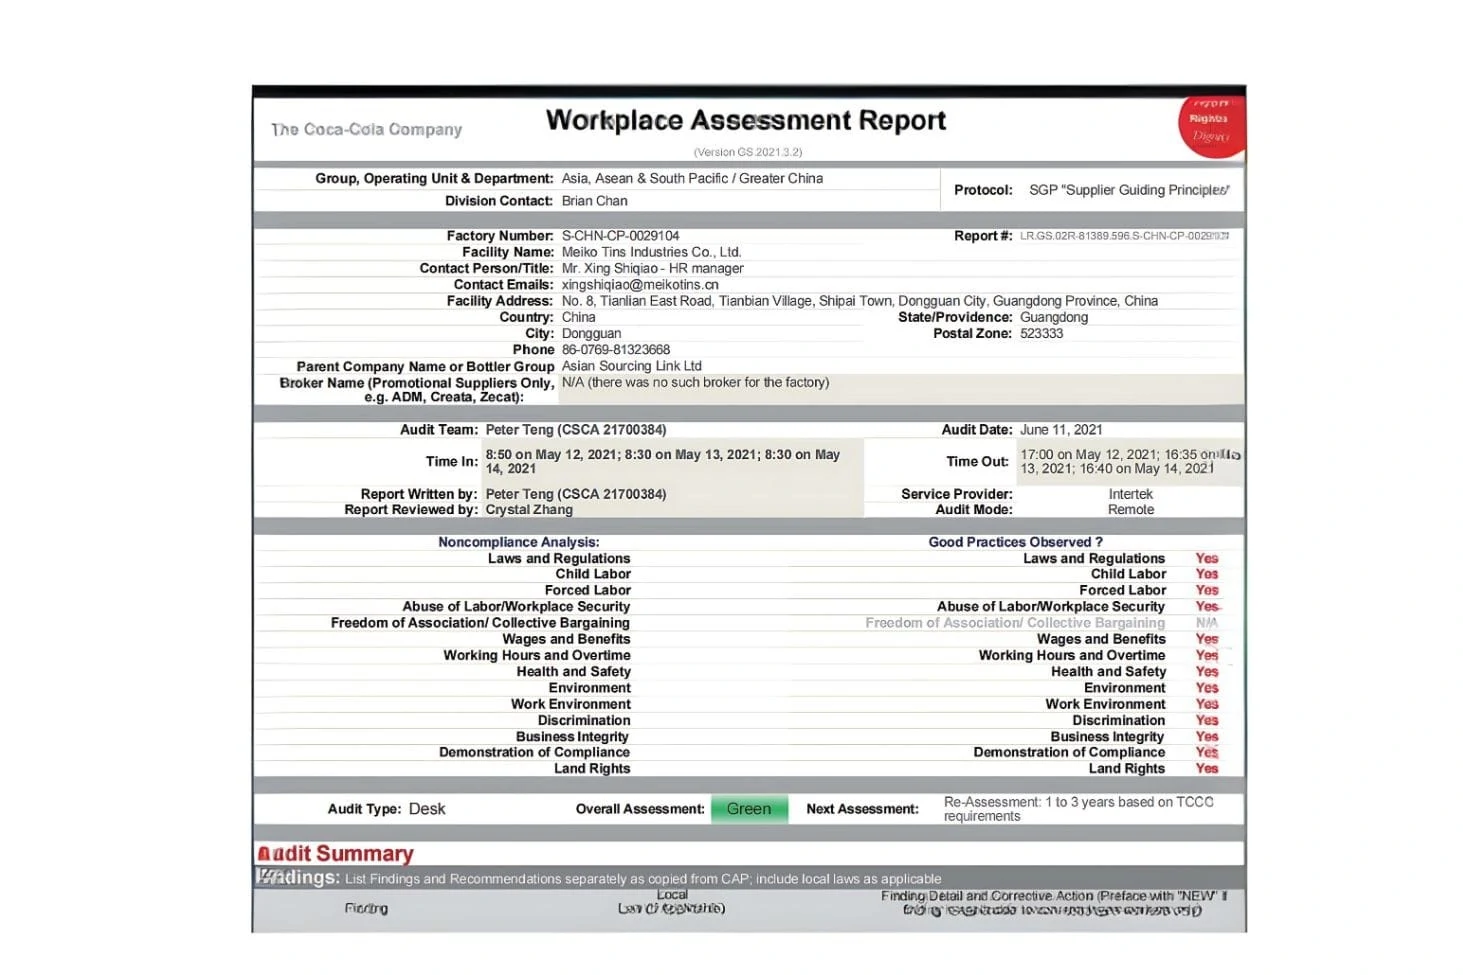1463x975 pixels.
Task: Click the red 'Yes' for Good Practices Discrimination
Action: 1207,720
